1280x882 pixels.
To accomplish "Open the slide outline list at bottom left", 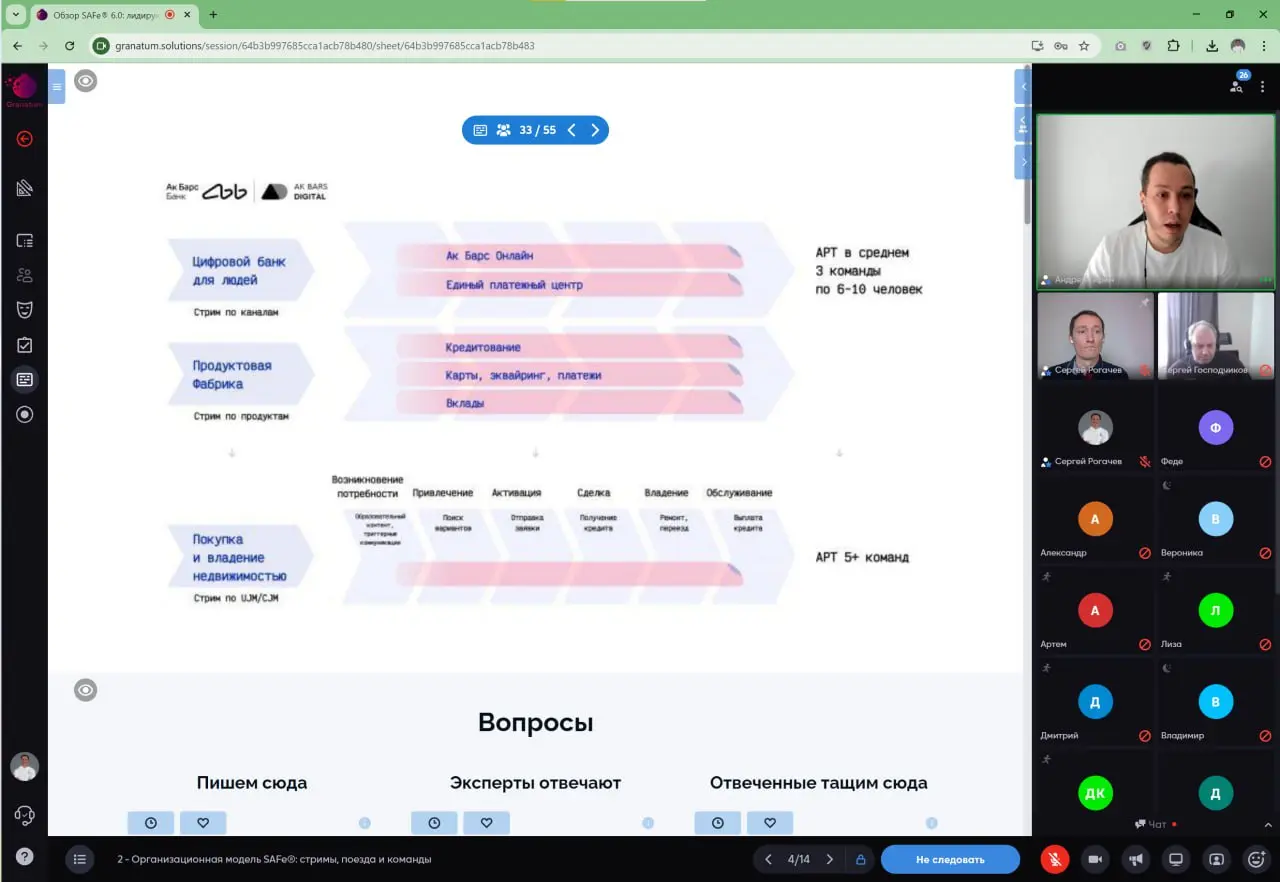I will [x=79, y=859].
